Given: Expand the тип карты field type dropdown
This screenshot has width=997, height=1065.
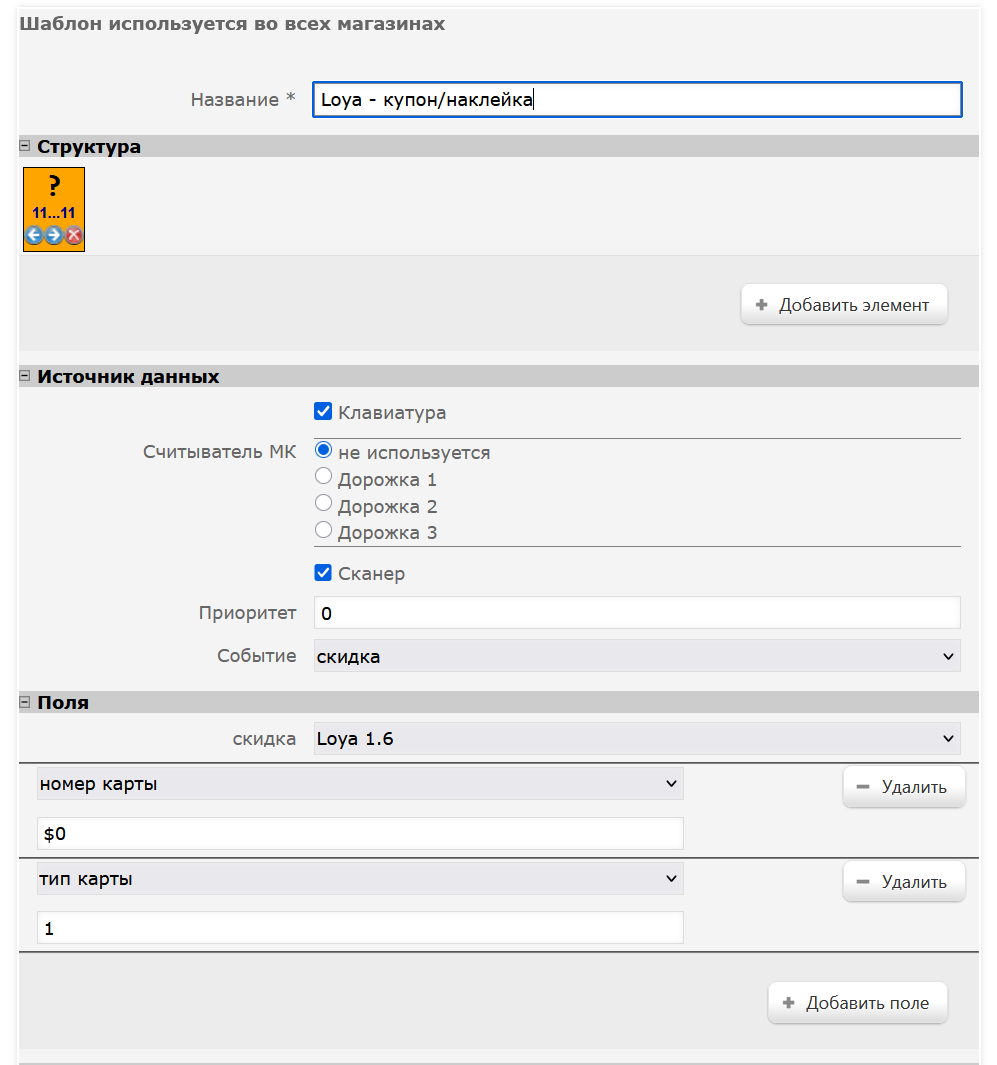Looking at the screenshot, I should [x=360, y=879].
